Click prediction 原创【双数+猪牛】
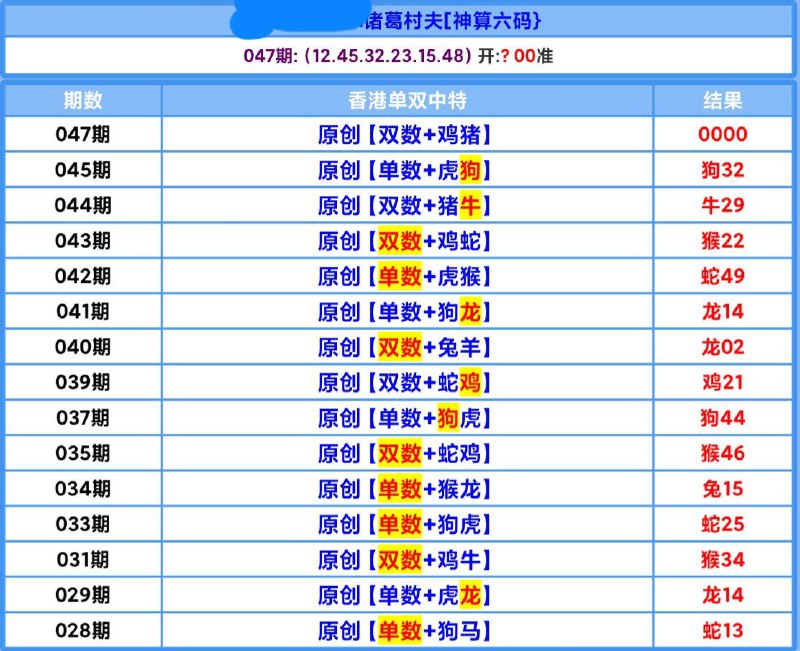 (405, 206)
